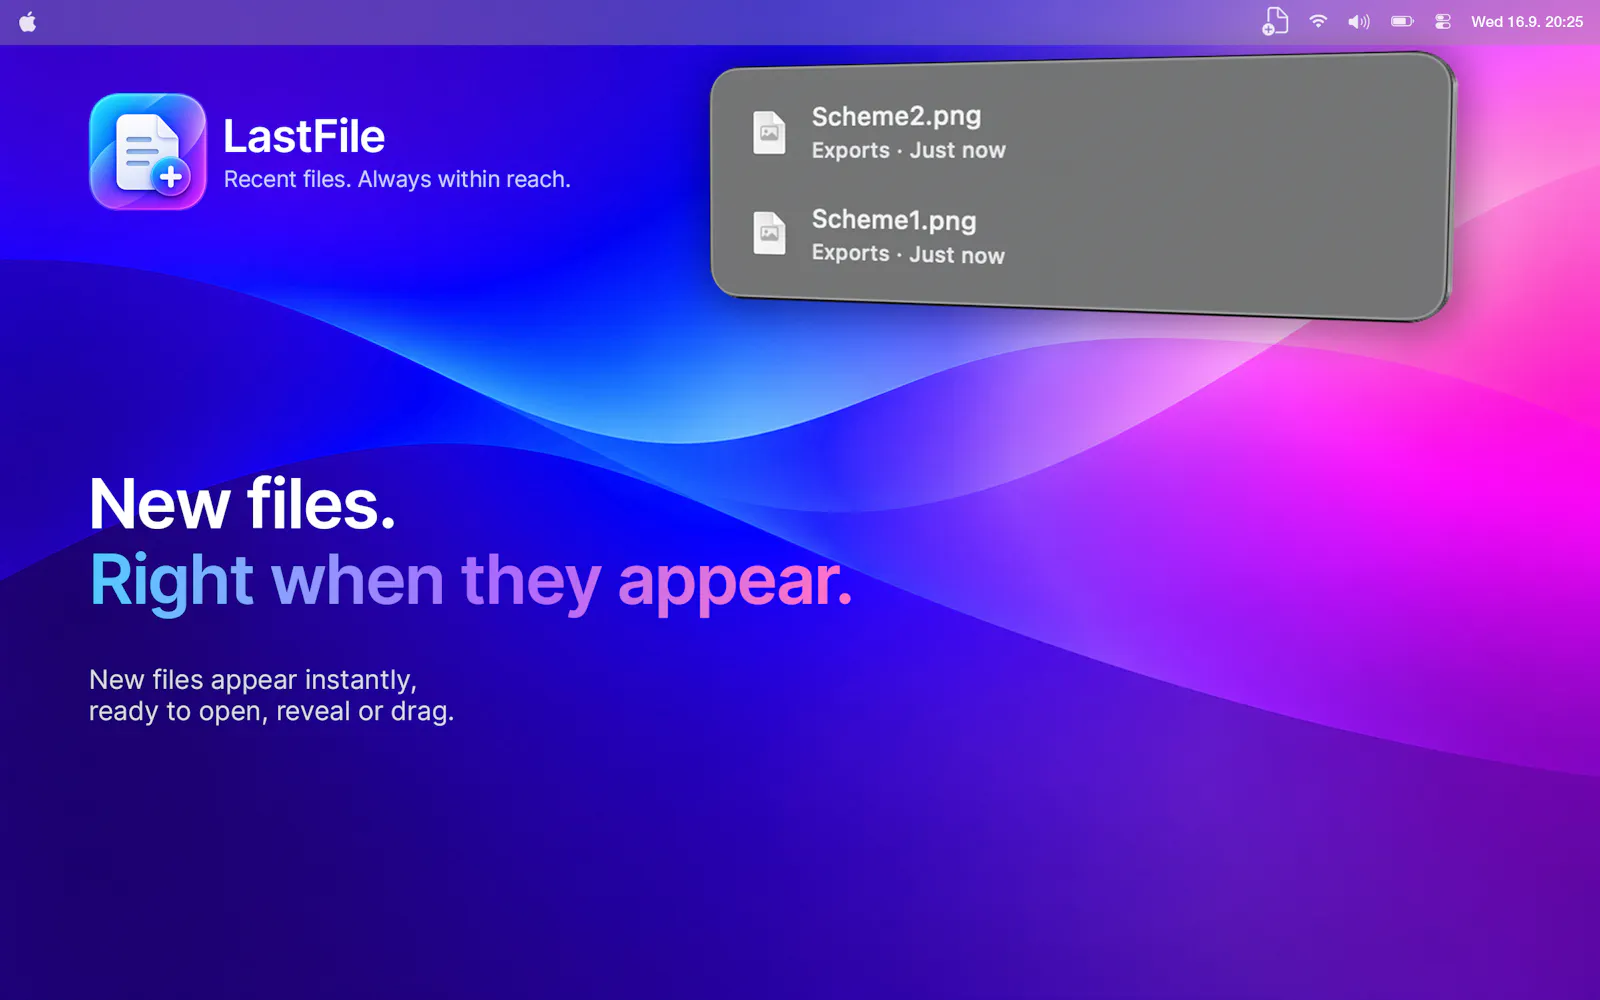The width and height of the screenshot is (1600, 1000).
Task: Click "ready to open, reveal or drag." line
Action: click(x=271, y=712)
